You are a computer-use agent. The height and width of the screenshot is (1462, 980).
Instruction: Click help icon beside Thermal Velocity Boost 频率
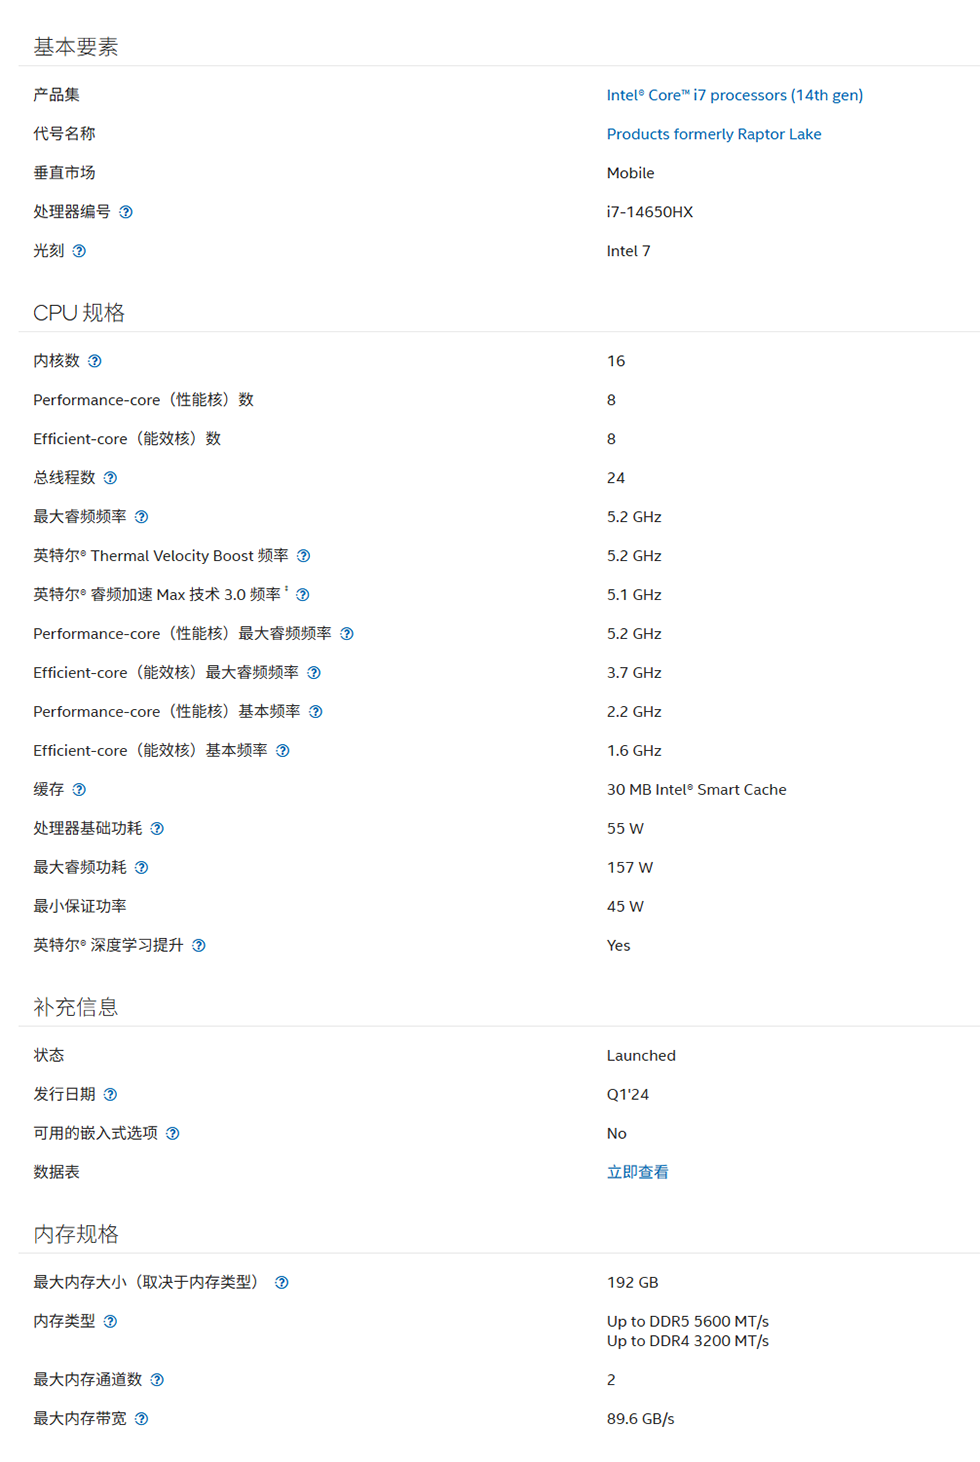pos(304,556)
